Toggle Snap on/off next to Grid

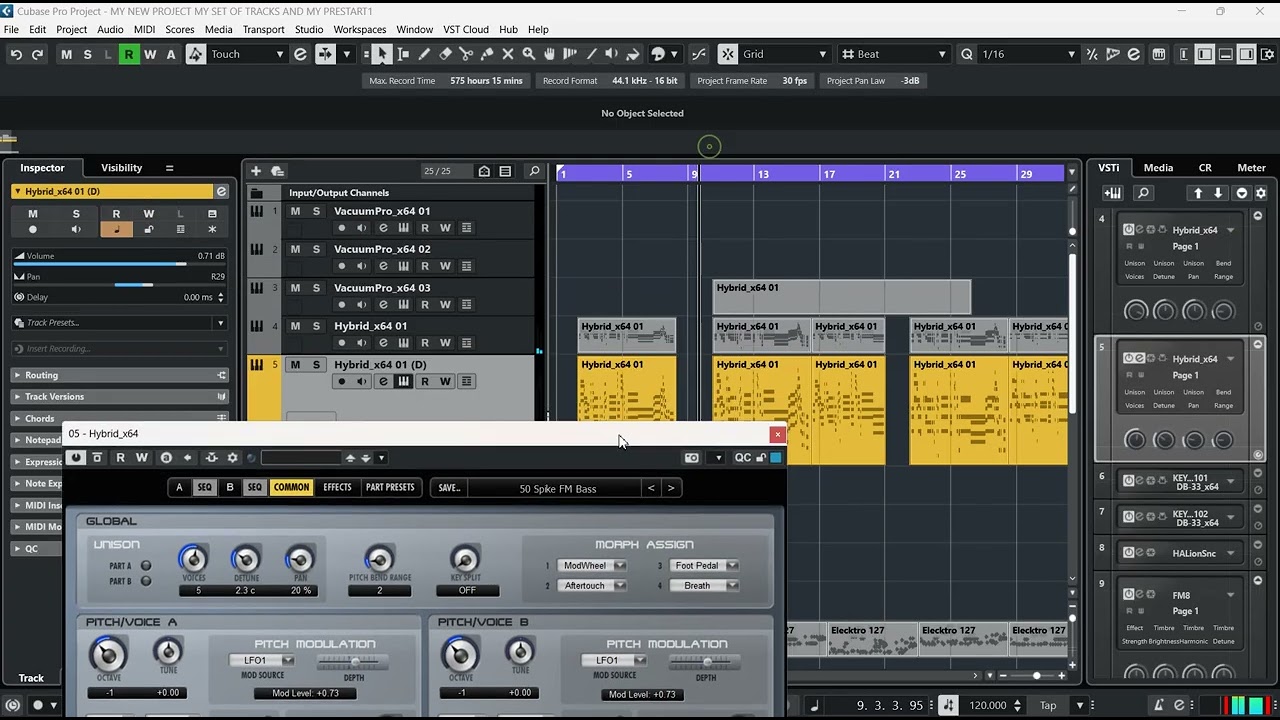[x=727, y=54]
